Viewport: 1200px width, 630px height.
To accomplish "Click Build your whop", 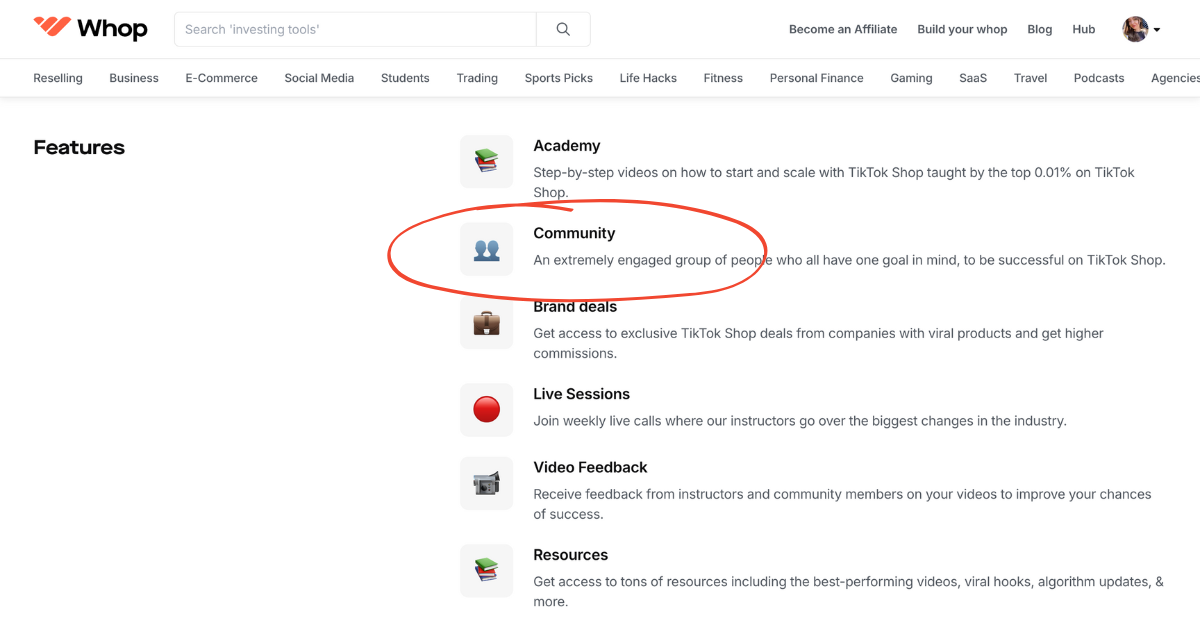I will 962,29.
